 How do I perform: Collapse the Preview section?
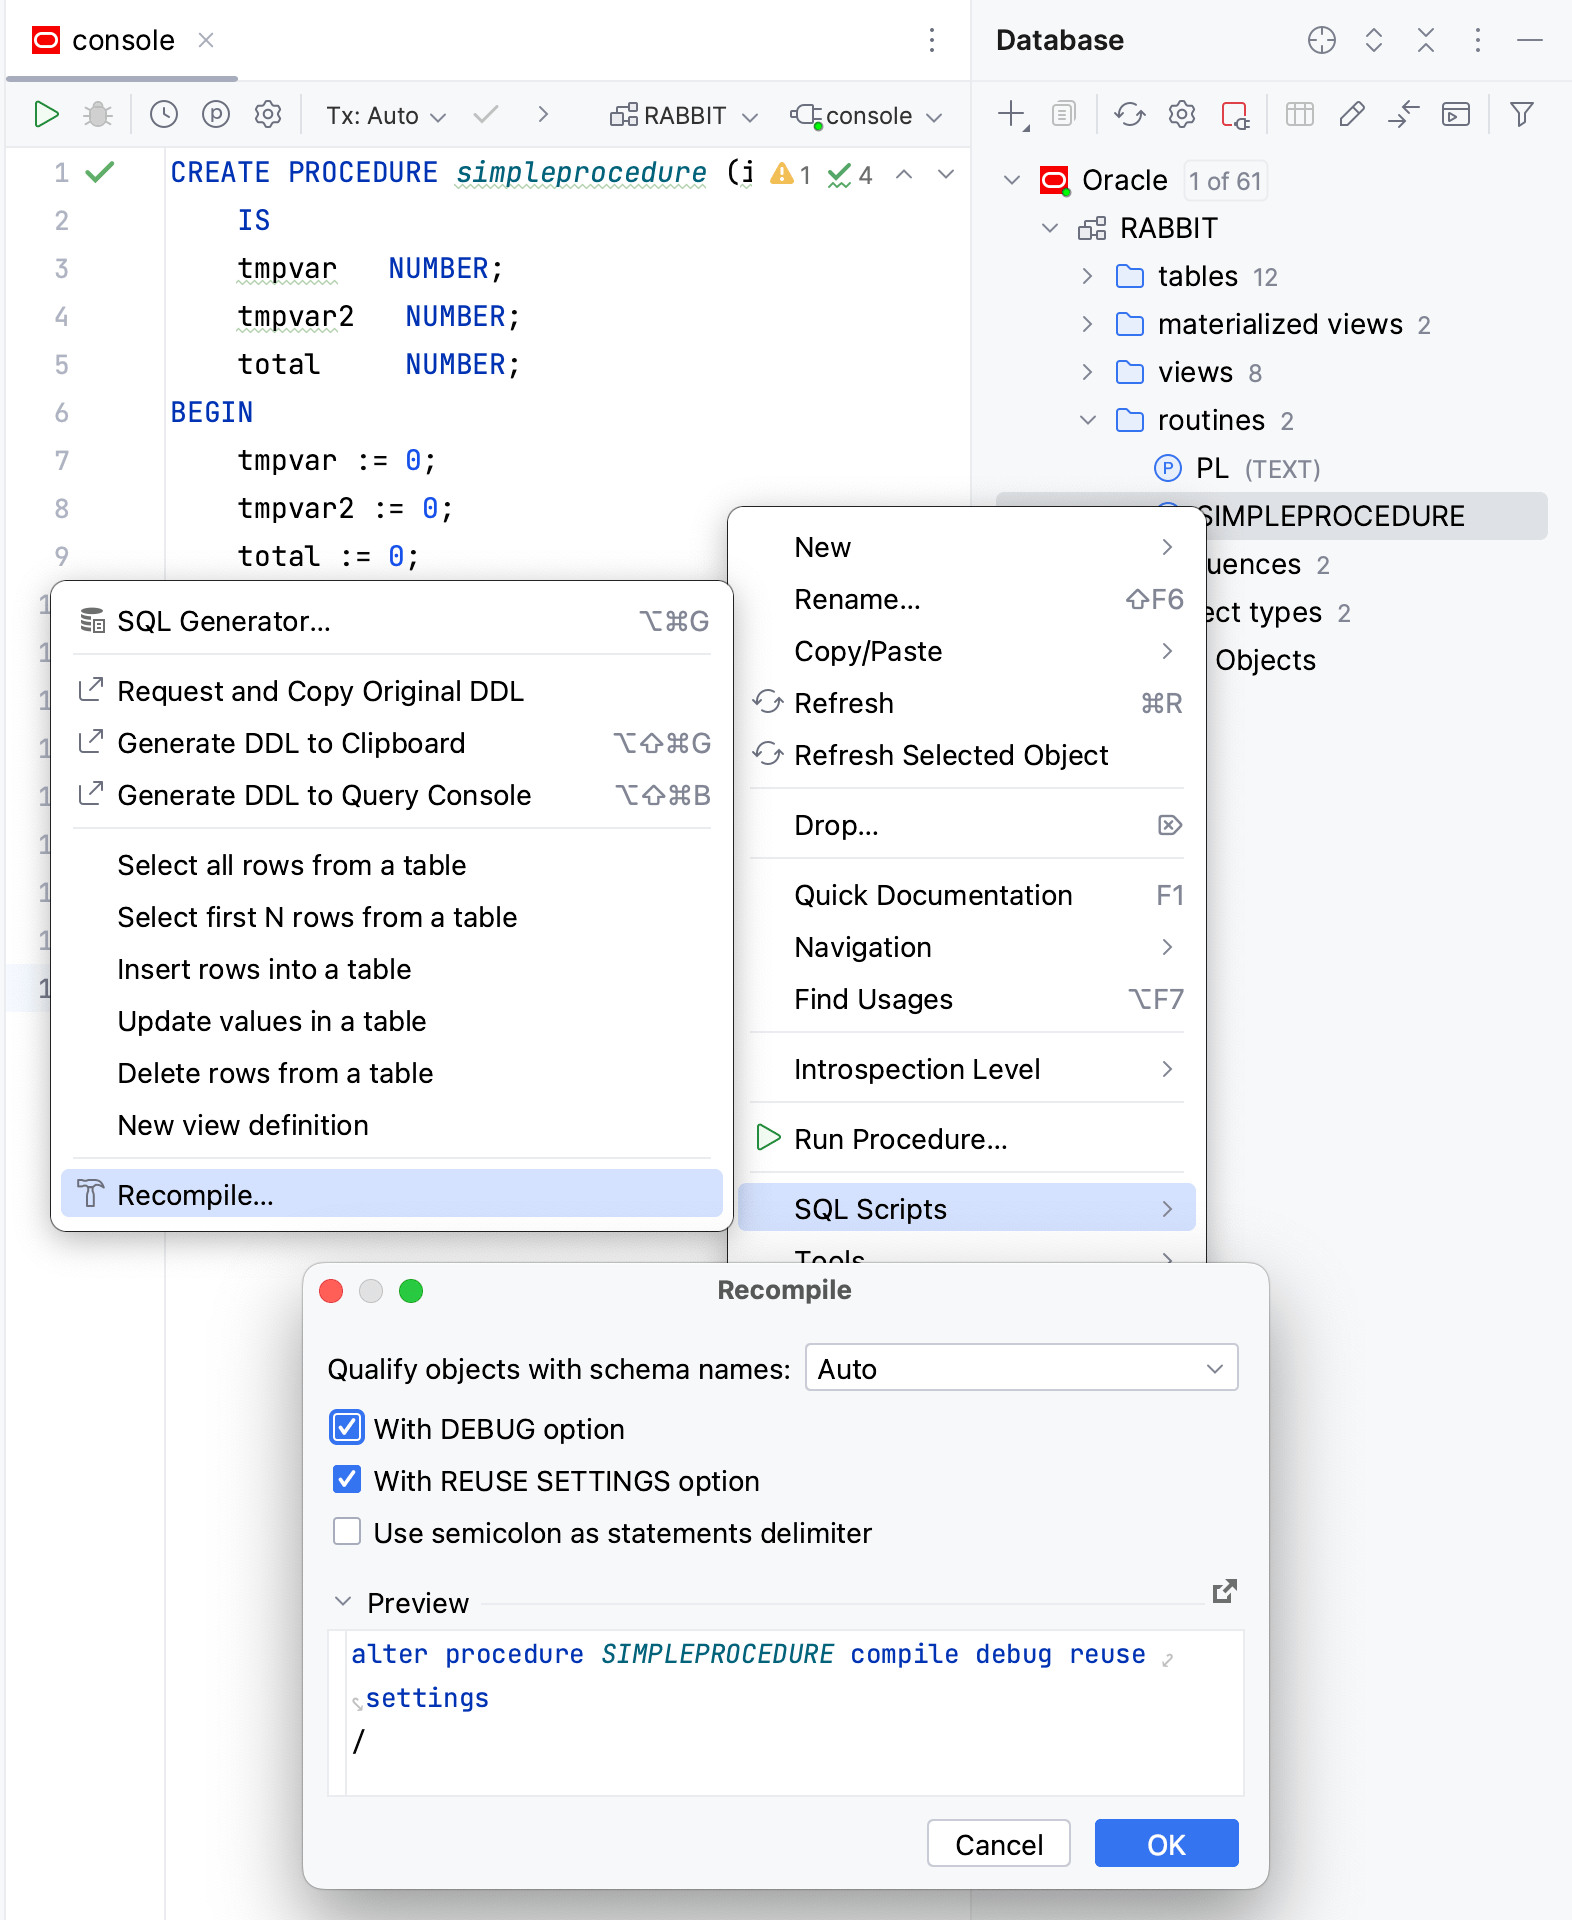343,1602
